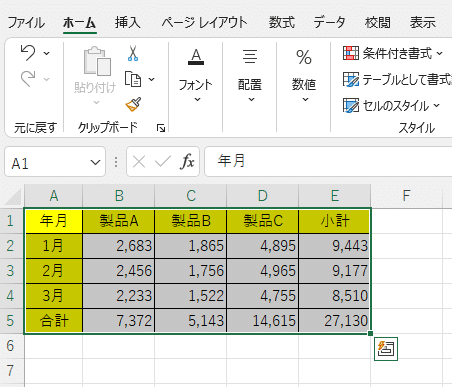Image resolution: width=452 pixels, height=387 pixels.
Task: Click the 貼り付け clipboard icon
Action: click(97, 61)
